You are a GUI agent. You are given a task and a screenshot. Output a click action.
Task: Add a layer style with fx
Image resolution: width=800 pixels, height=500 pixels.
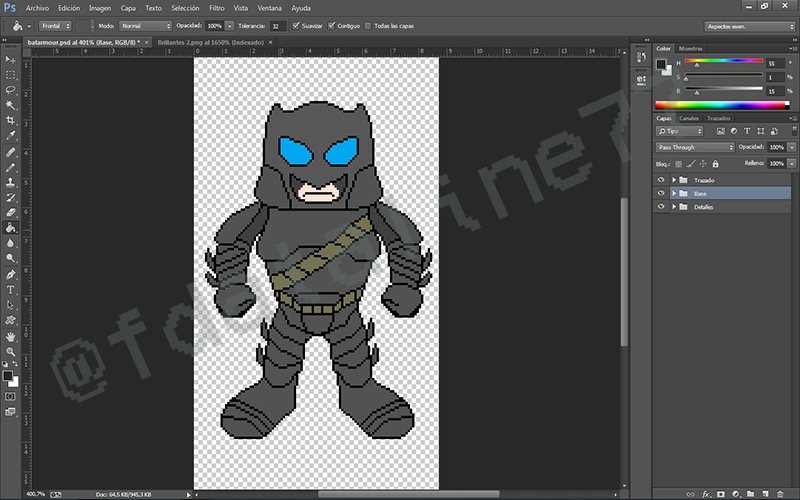click(x=706, y=494)
